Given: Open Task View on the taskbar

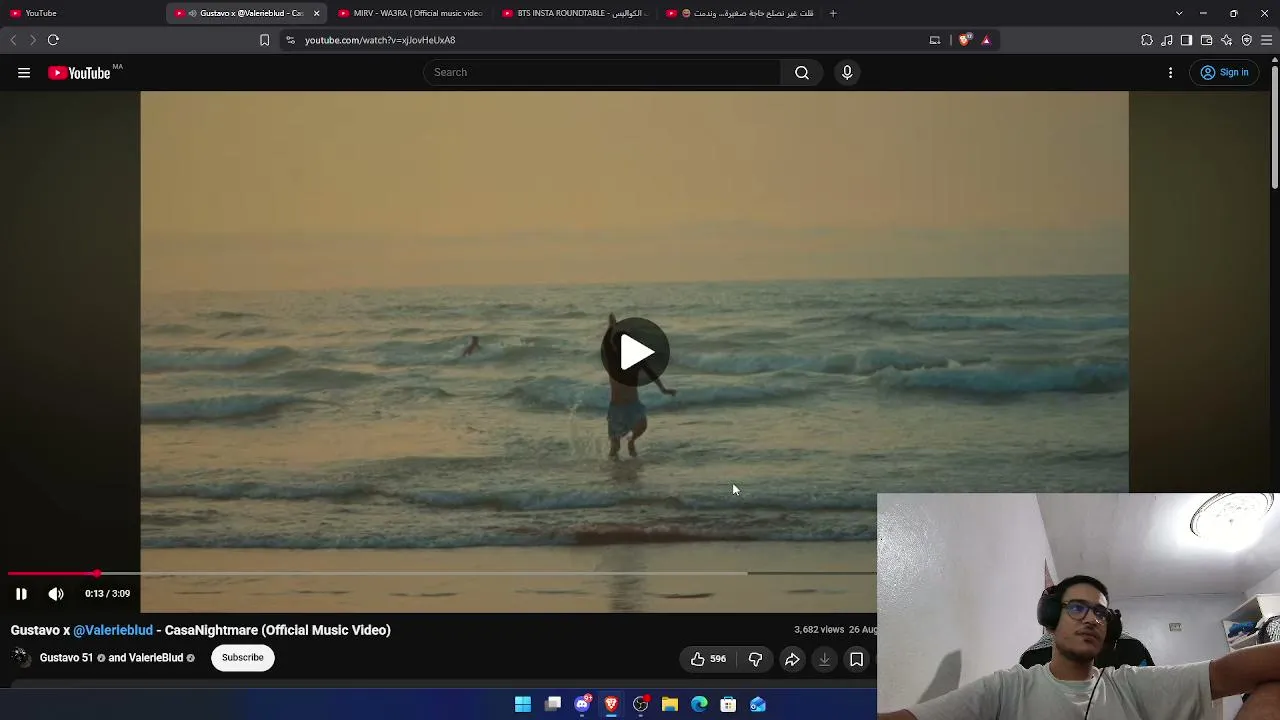Looking at the screenshot, I should click(553, 705).
